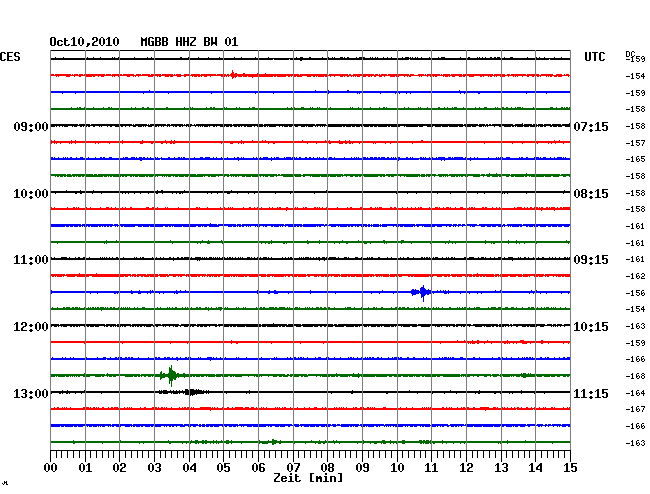Click minute tick label 02 on time axis

(x=119, y=468)
